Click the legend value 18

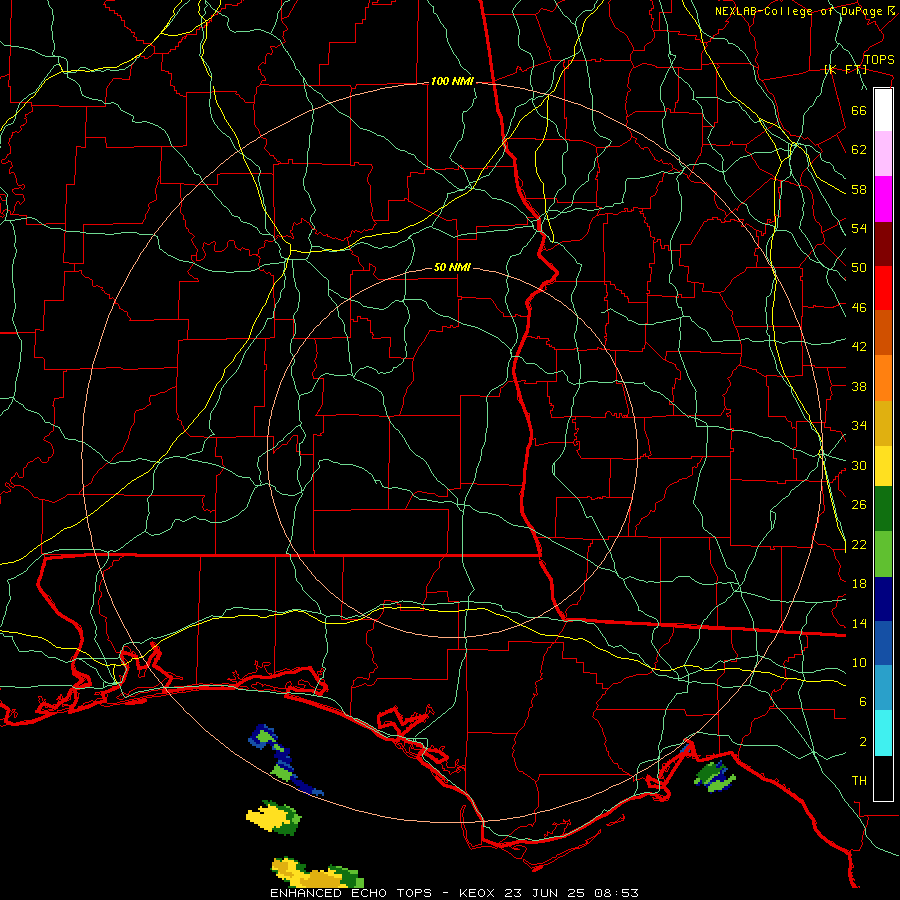[859, 584]
